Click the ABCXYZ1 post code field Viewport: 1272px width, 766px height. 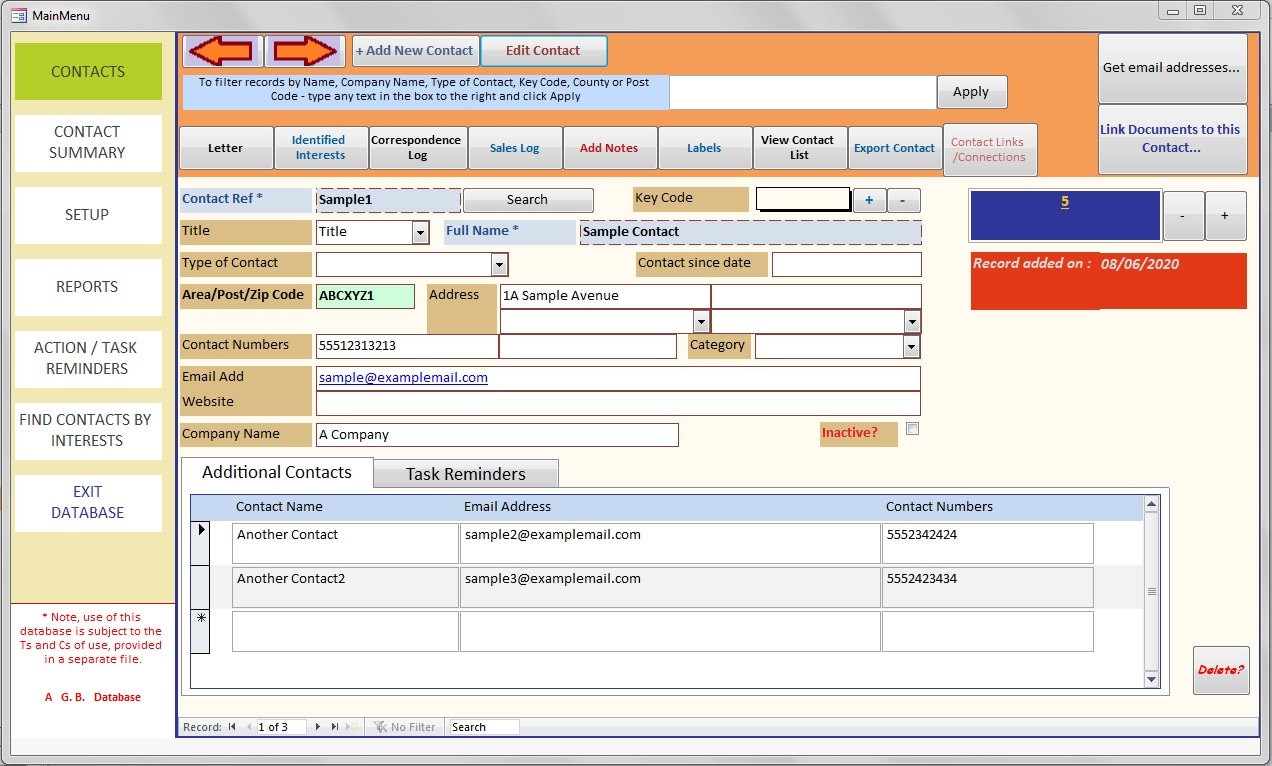(365, 296)
